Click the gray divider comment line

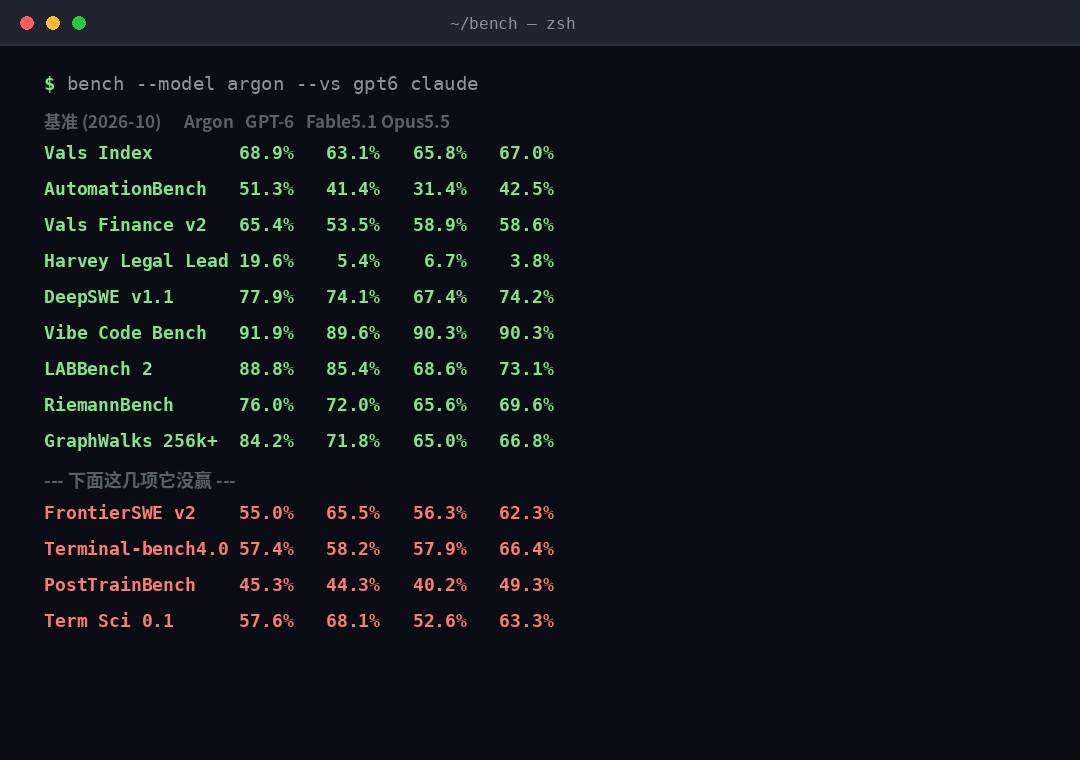click(140, 480)
